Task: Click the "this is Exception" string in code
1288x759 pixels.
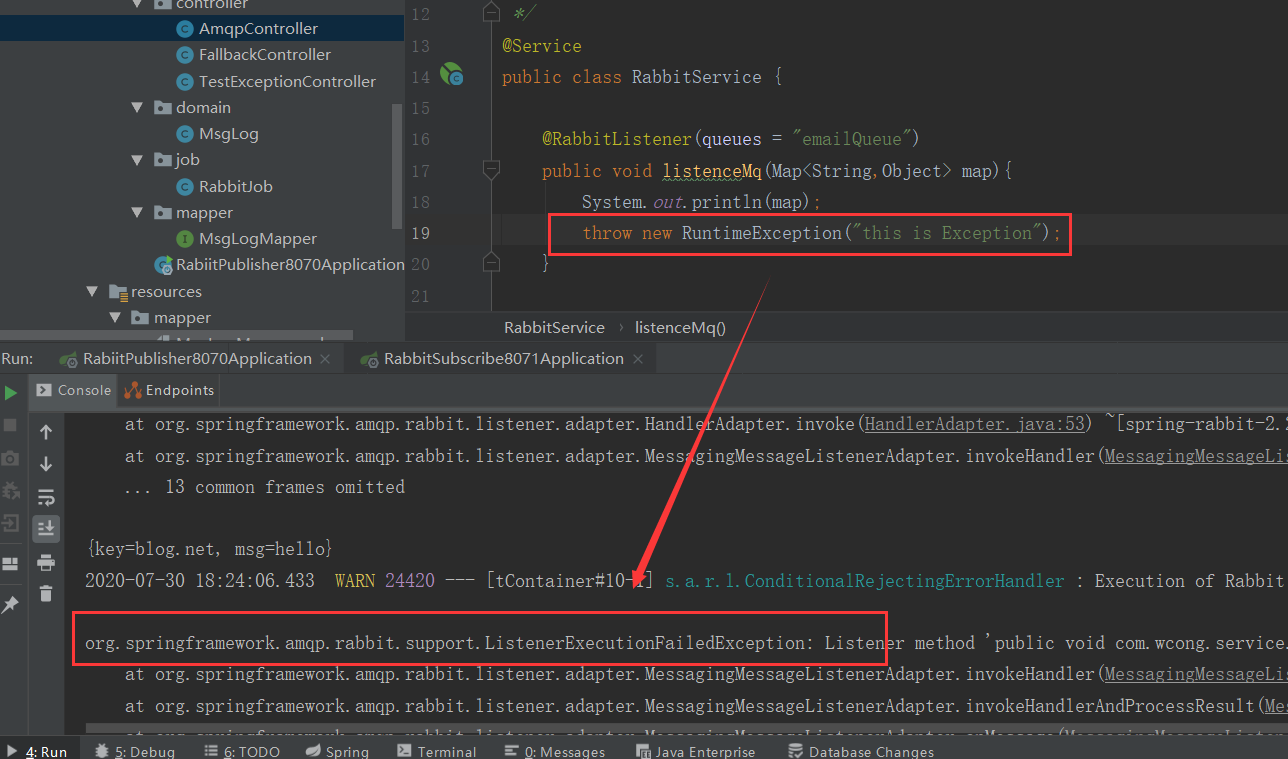Action: point(946,233)
